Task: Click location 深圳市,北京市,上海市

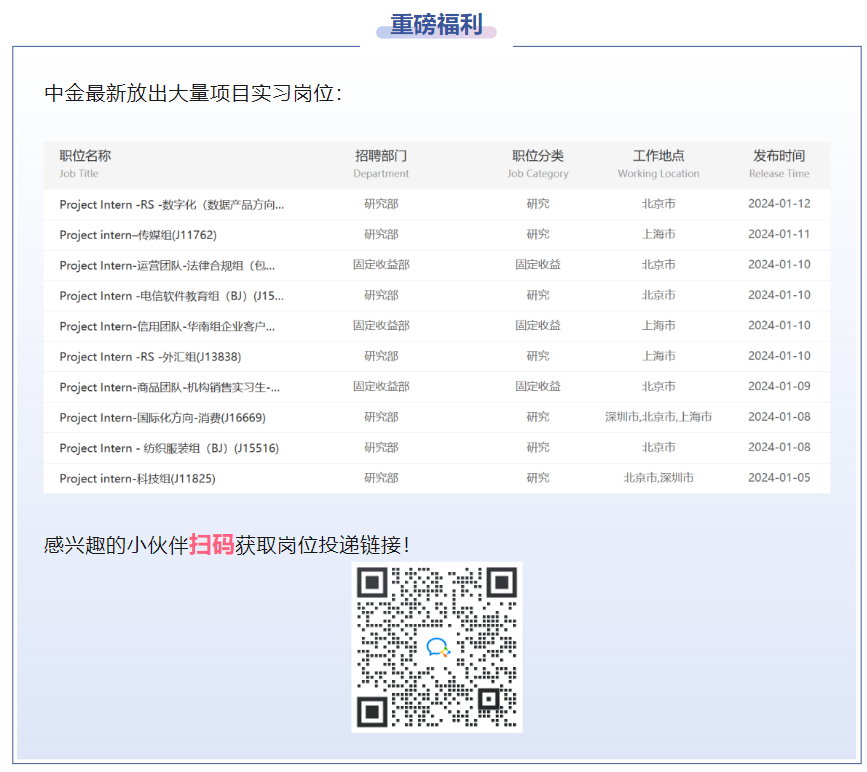Action: 659,416
